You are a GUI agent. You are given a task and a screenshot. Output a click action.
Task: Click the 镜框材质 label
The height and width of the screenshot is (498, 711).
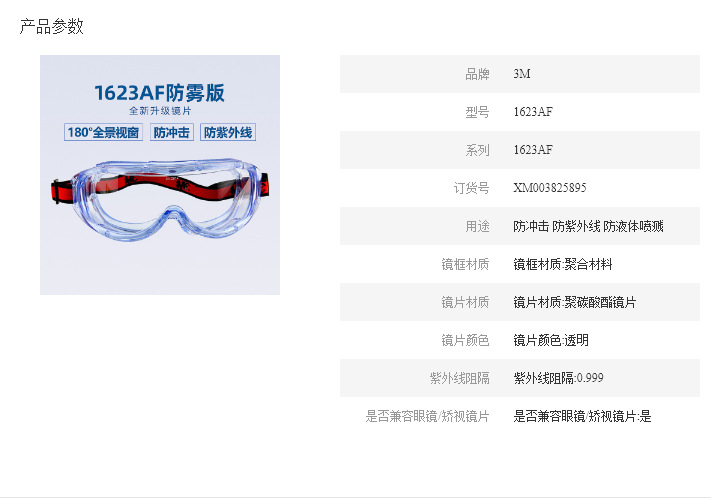click(465, 264)
